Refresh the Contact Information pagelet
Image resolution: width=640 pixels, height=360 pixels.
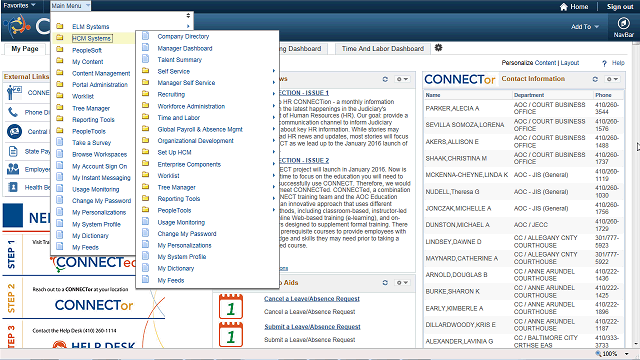tap(595, 79)
